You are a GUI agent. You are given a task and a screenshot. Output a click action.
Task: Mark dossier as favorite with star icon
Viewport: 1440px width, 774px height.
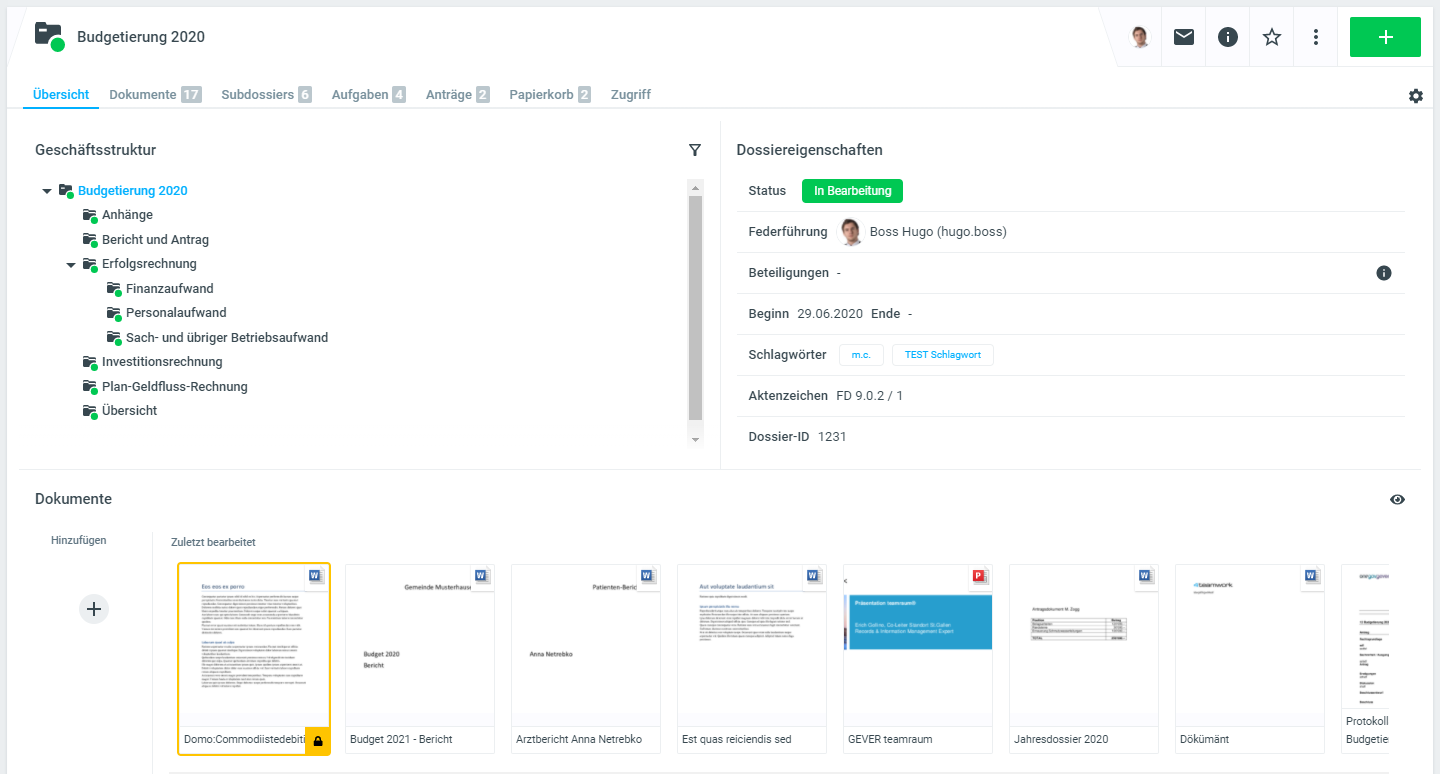coord(1272,37)
